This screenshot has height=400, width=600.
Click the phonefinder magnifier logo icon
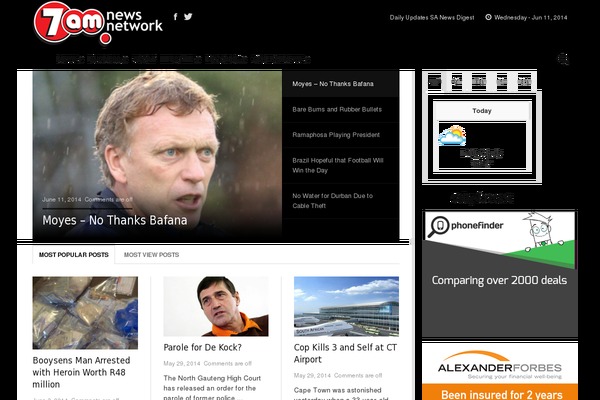(438, 226)
